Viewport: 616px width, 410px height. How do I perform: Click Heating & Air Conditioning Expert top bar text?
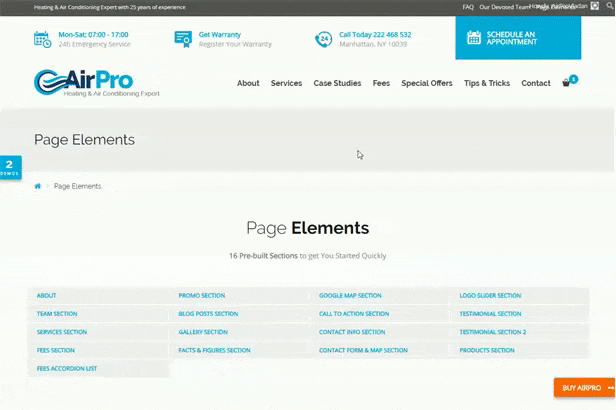(110, 7)
